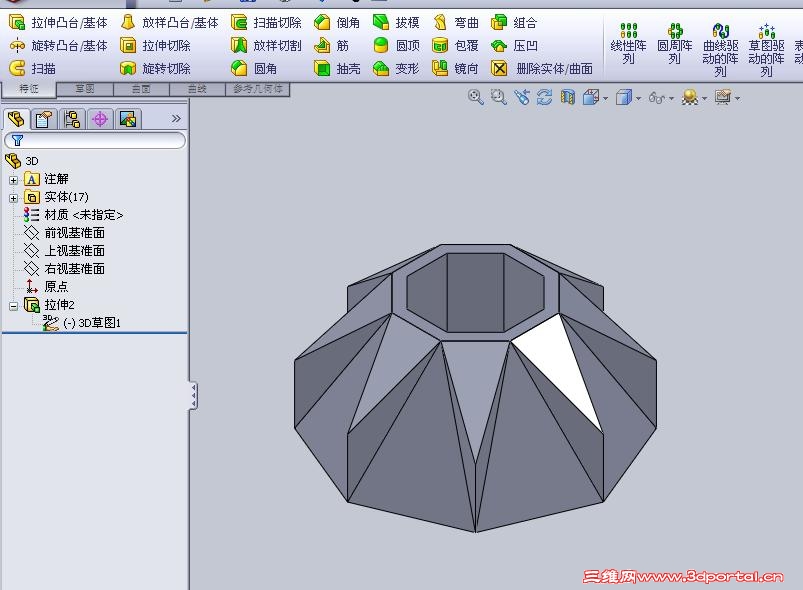
Task: Choose the 筋 rib tool
Action: (331, 46)
